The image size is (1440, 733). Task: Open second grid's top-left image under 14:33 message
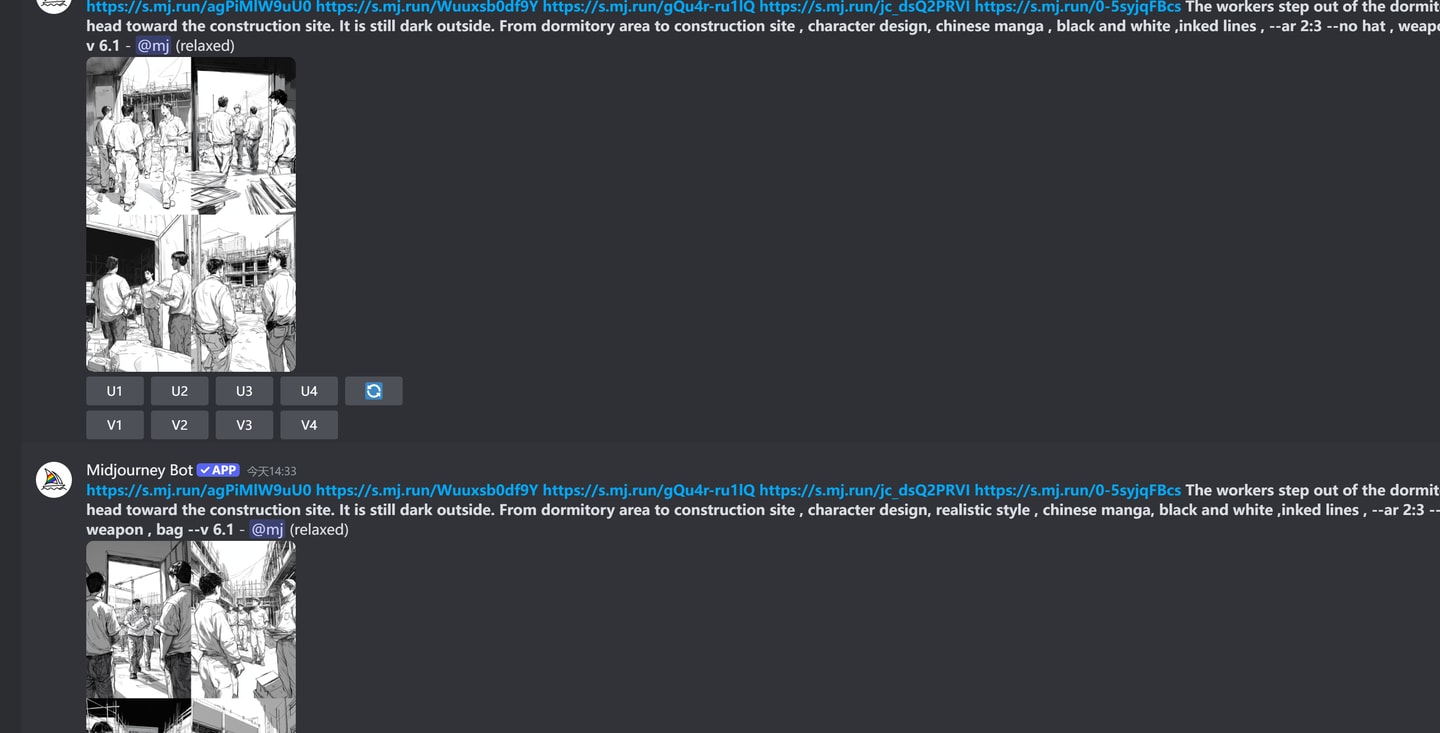pyautogui.click(x=138, y=619)
